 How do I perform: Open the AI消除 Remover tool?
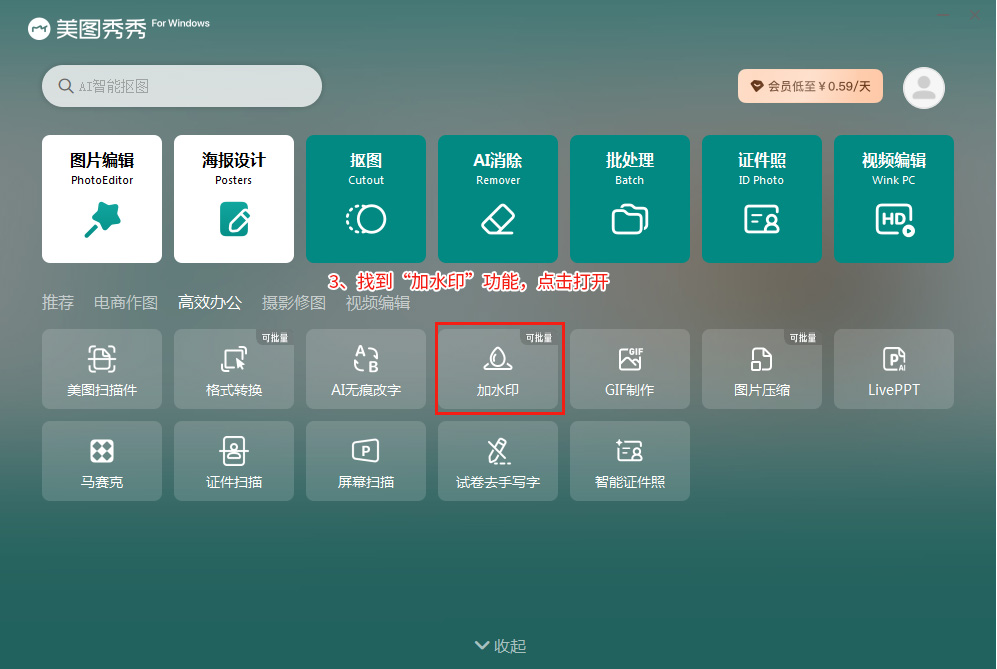[498, 198]
